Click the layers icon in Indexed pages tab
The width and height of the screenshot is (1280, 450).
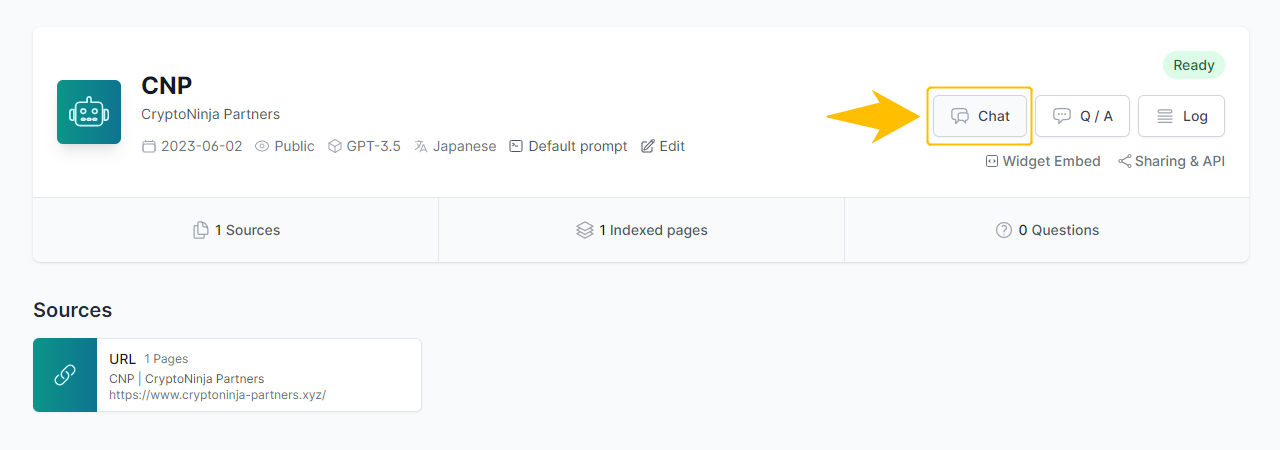tap(585, 230)
